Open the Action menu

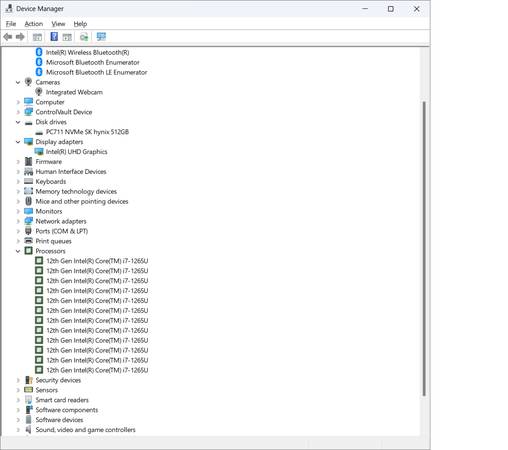coord(34,24)
